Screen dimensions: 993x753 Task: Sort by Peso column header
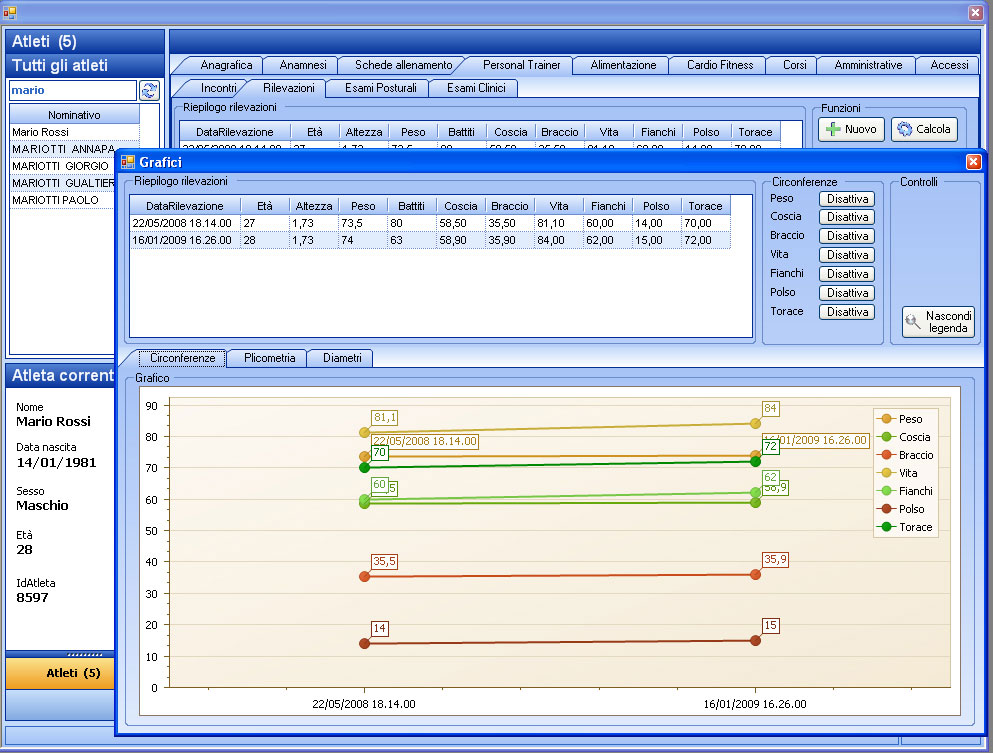coord(363,205)
